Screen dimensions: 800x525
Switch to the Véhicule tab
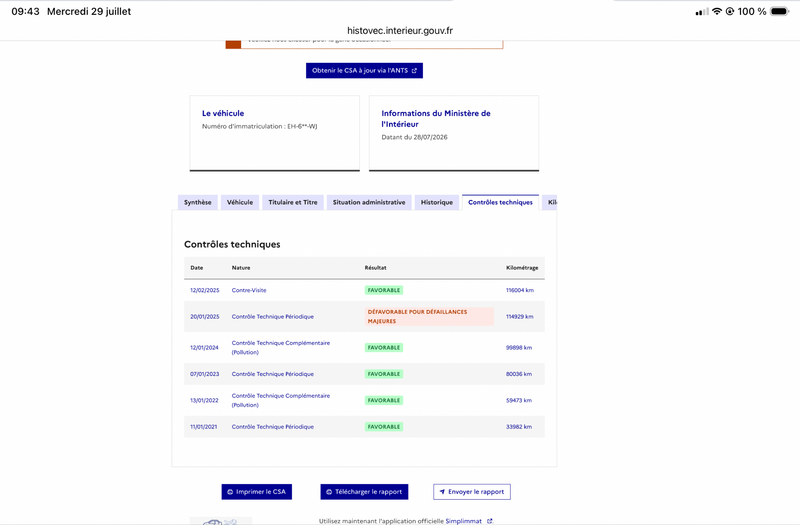tap(240, 202)
